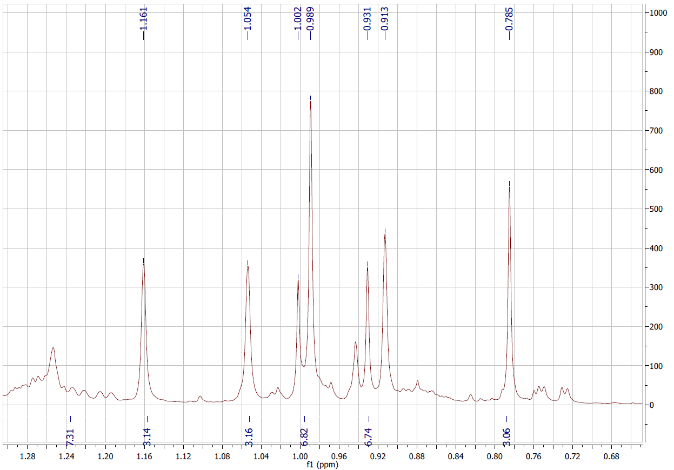Select the 7.31 integral value
This screenshot has width=674, height=470.
70,437
